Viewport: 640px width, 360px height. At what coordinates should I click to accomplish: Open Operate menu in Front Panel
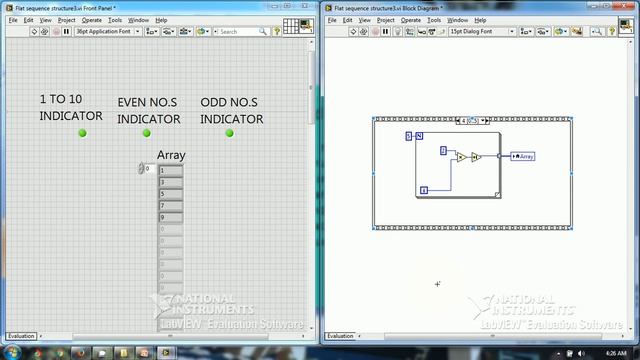(x=91, y=20)
